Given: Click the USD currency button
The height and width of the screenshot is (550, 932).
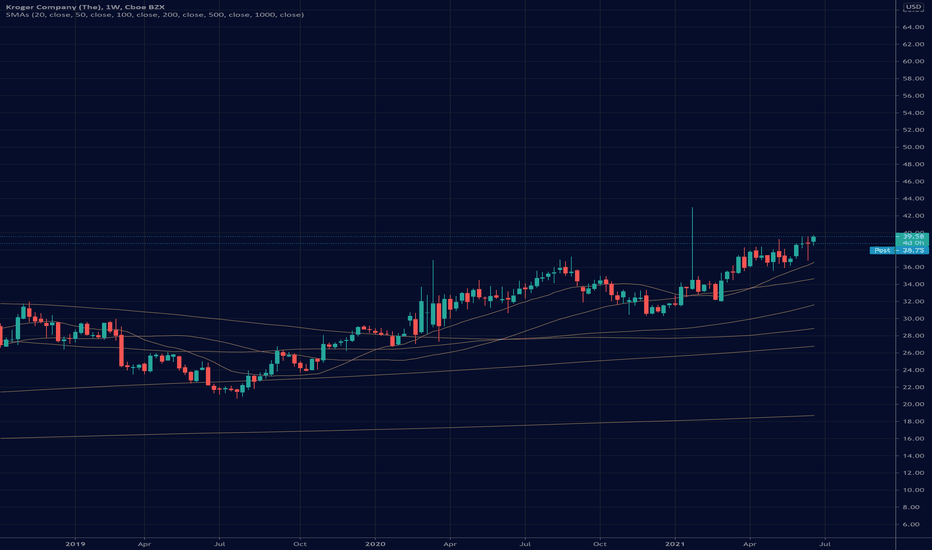Looking at the screenshot, I should coord(913,7).
